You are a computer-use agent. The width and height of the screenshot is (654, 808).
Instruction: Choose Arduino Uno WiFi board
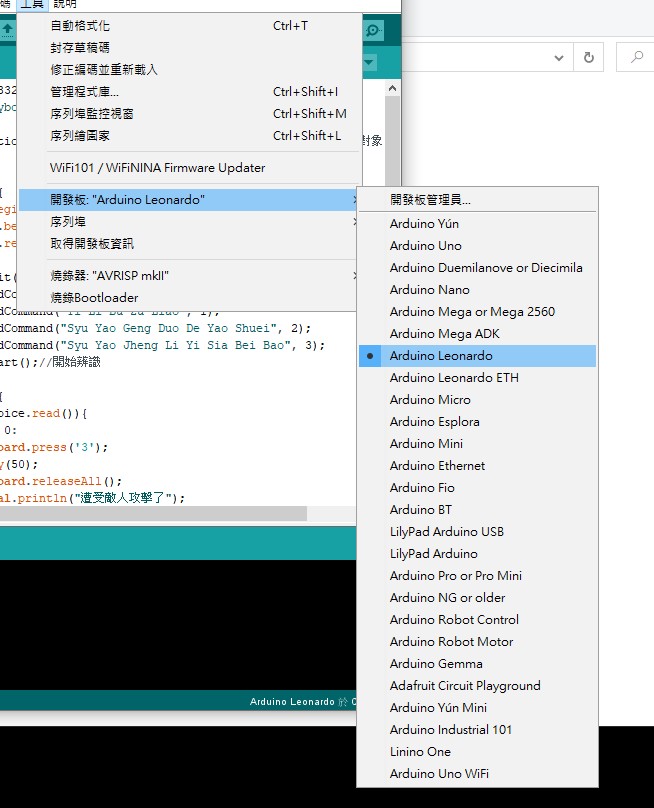tap(477, 774)
